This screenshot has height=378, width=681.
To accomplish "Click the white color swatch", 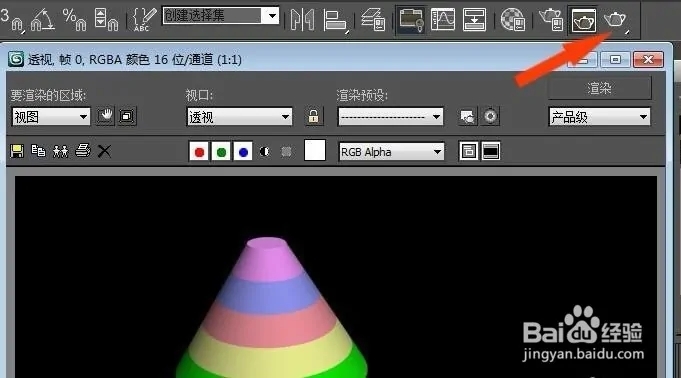I will pyautogui.click(x=315, y=150).
